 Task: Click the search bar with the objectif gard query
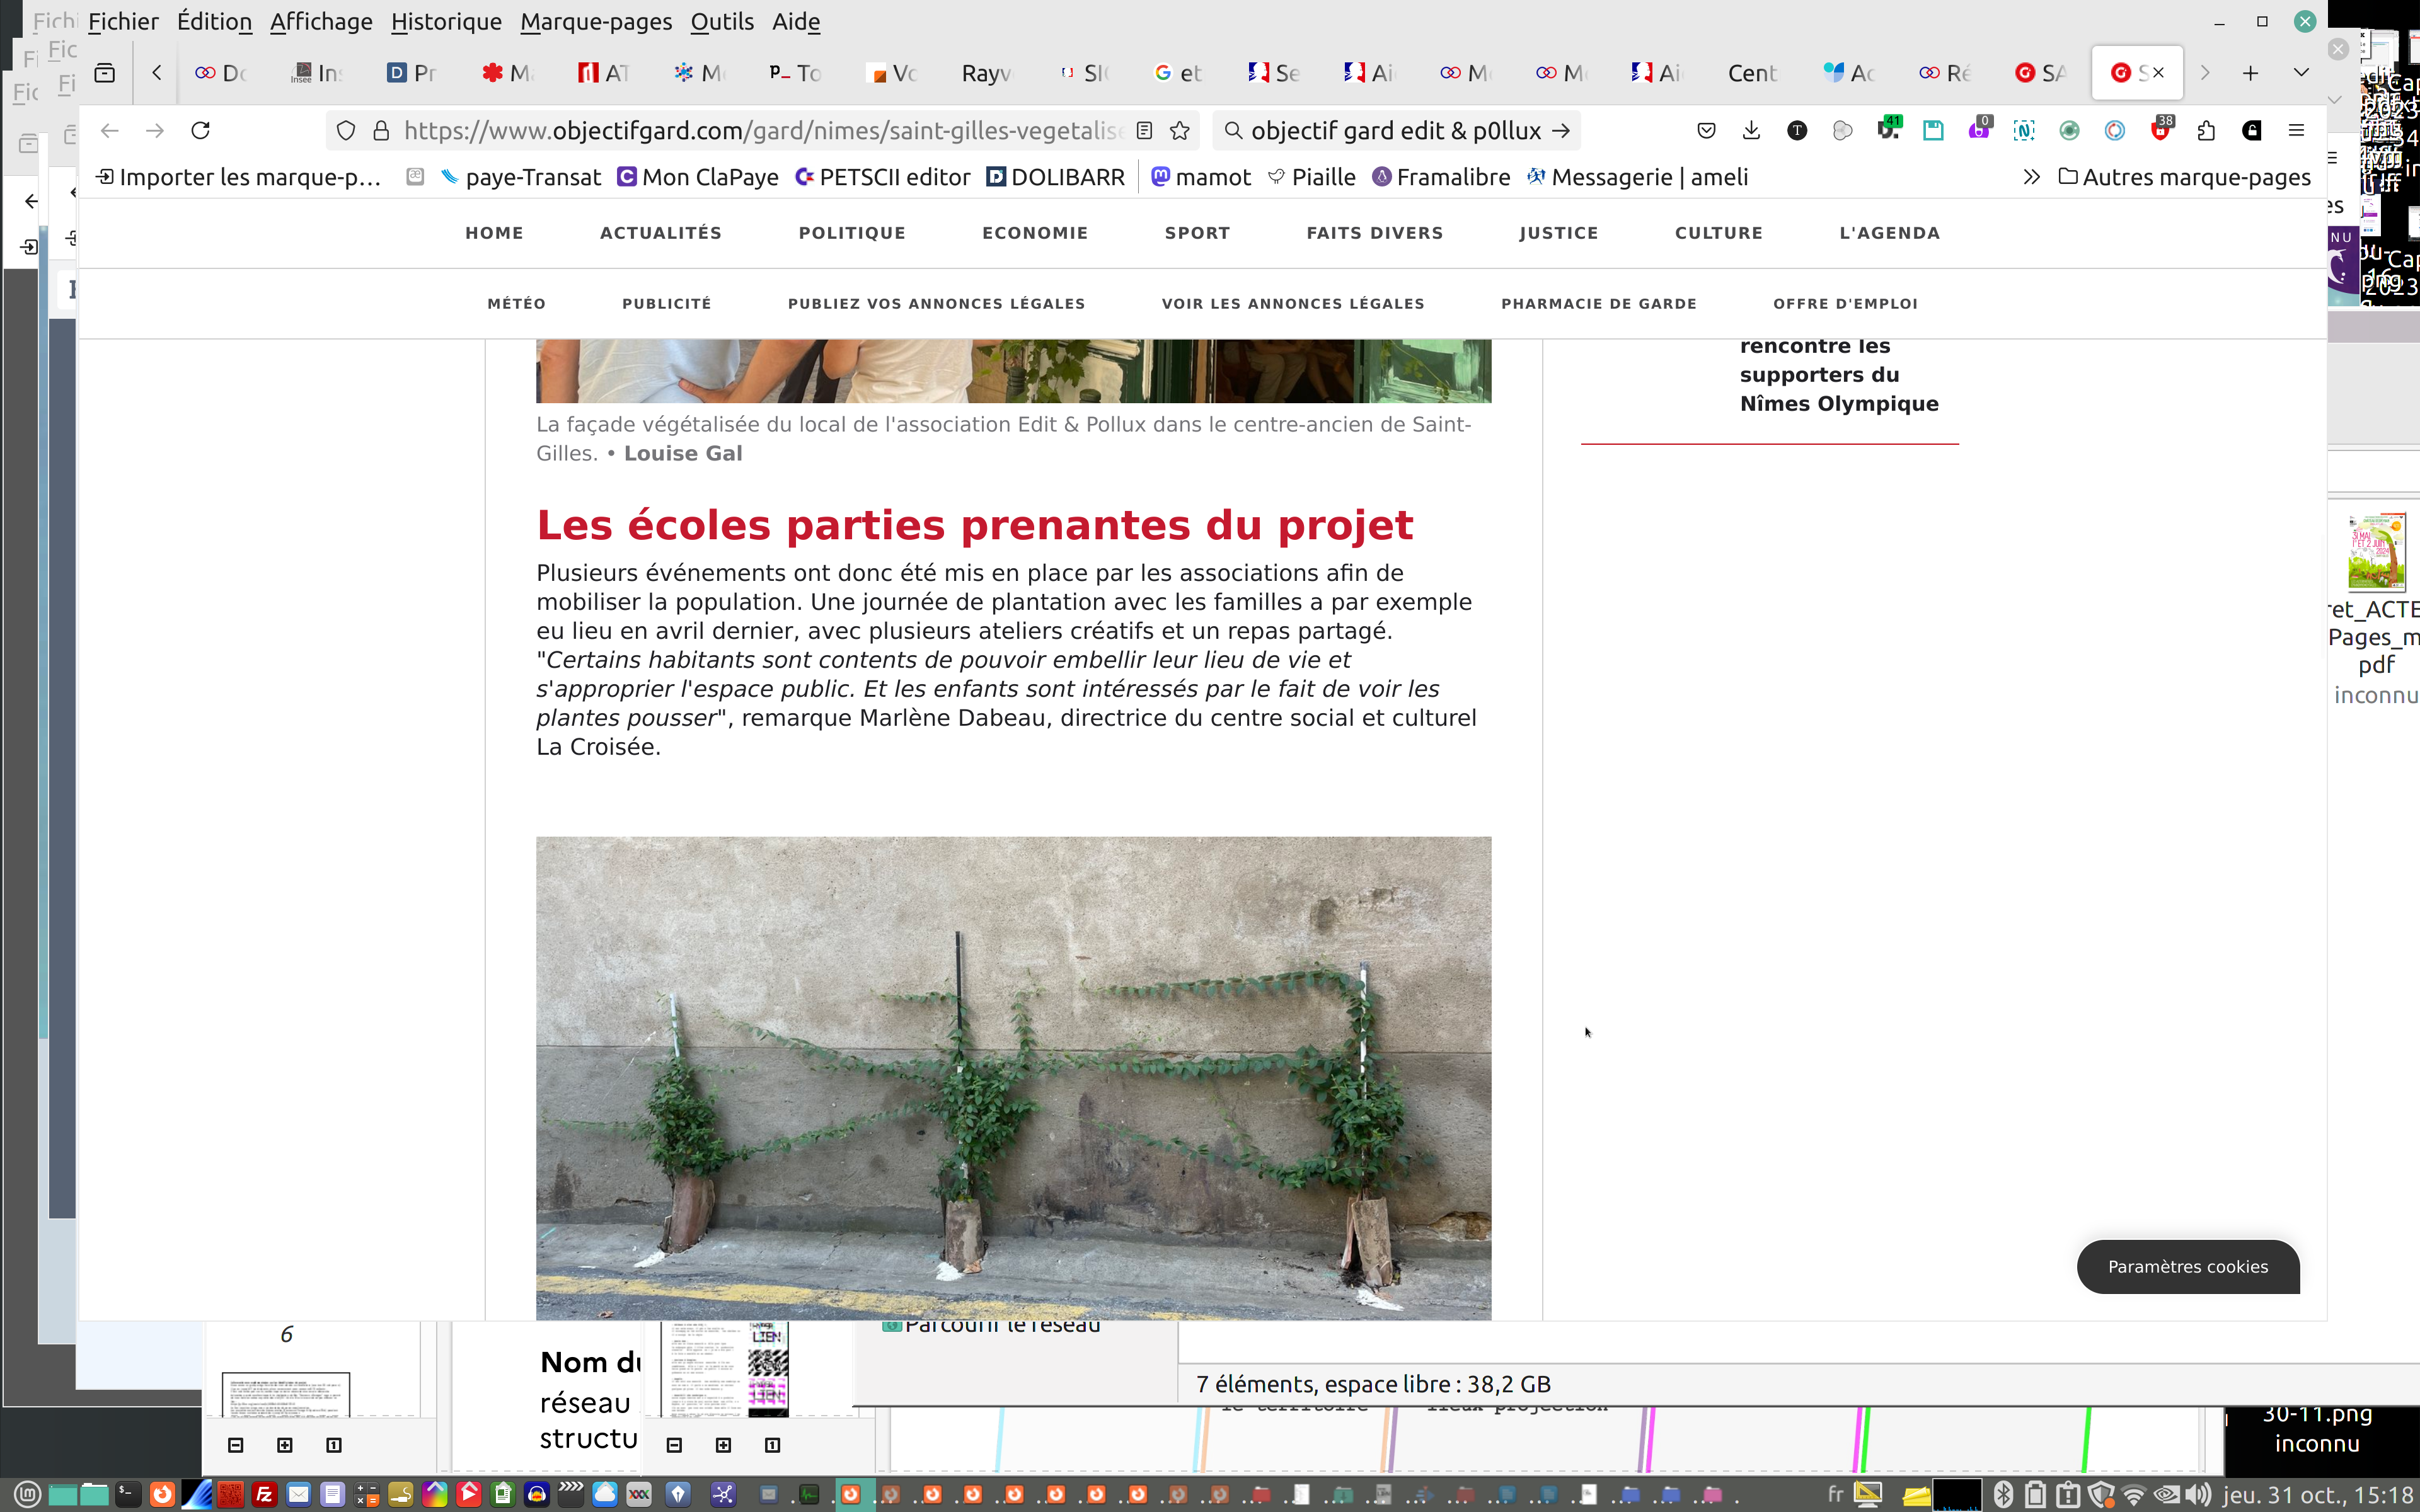1395,131
